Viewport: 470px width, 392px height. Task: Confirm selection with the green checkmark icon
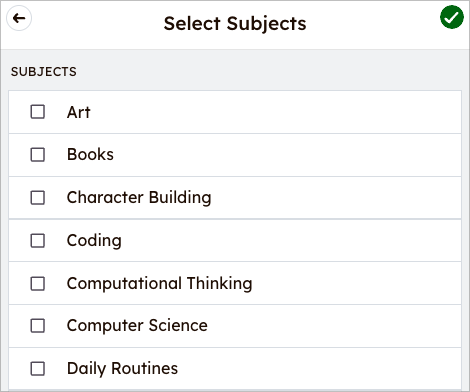452,17
